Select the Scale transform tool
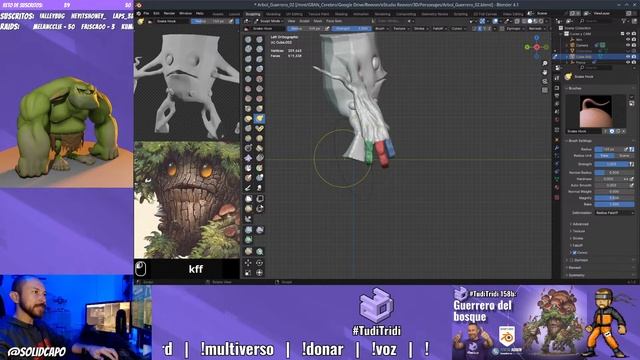The image size is (640, 360). tap(248, 273)
